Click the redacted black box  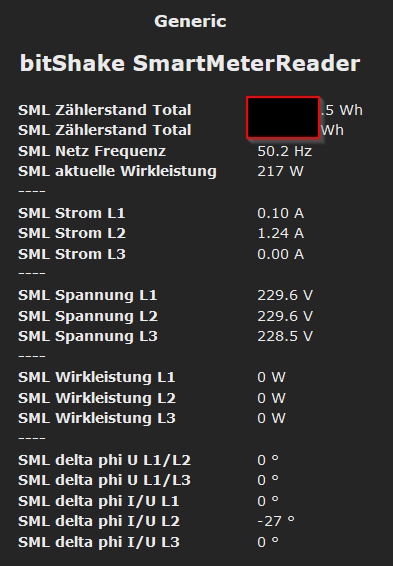click(283, 117)
